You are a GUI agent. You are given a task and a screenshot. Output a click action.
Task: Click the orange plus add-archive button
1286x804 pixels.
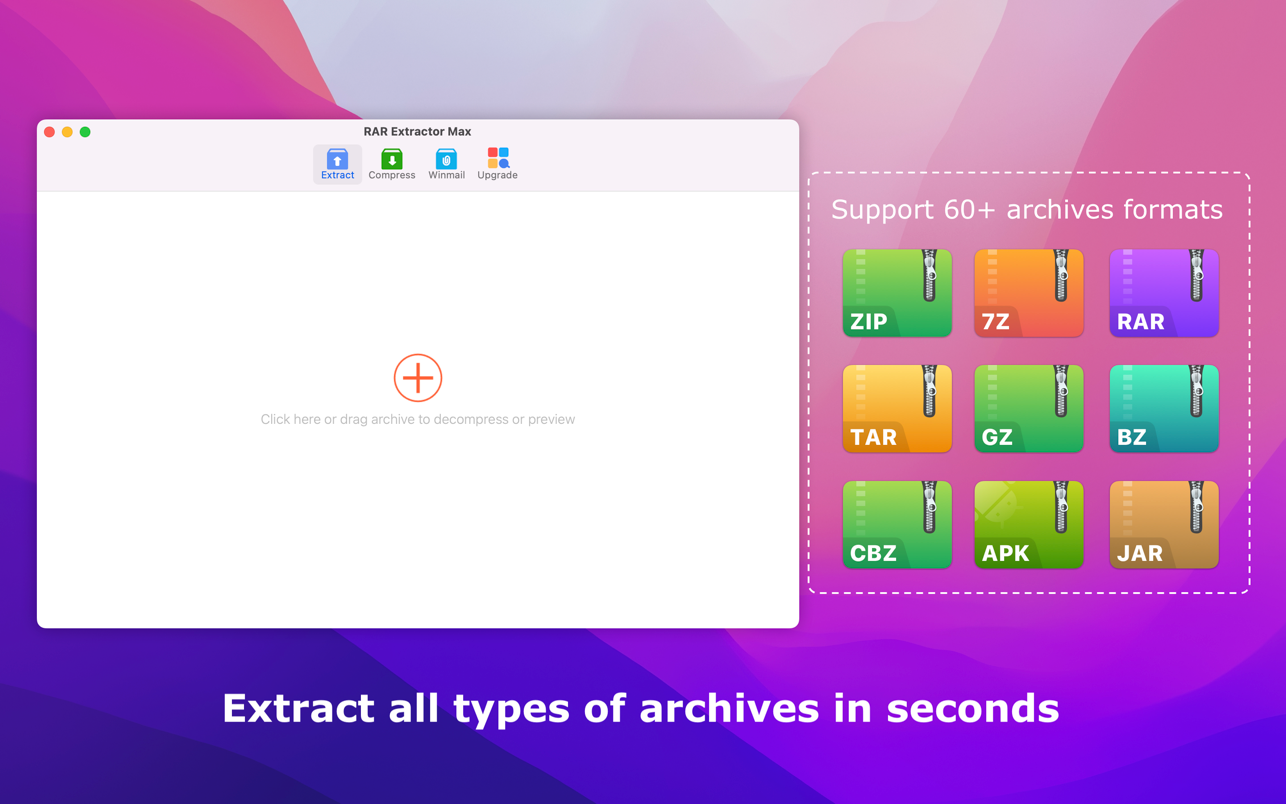[x=418, y=378]
